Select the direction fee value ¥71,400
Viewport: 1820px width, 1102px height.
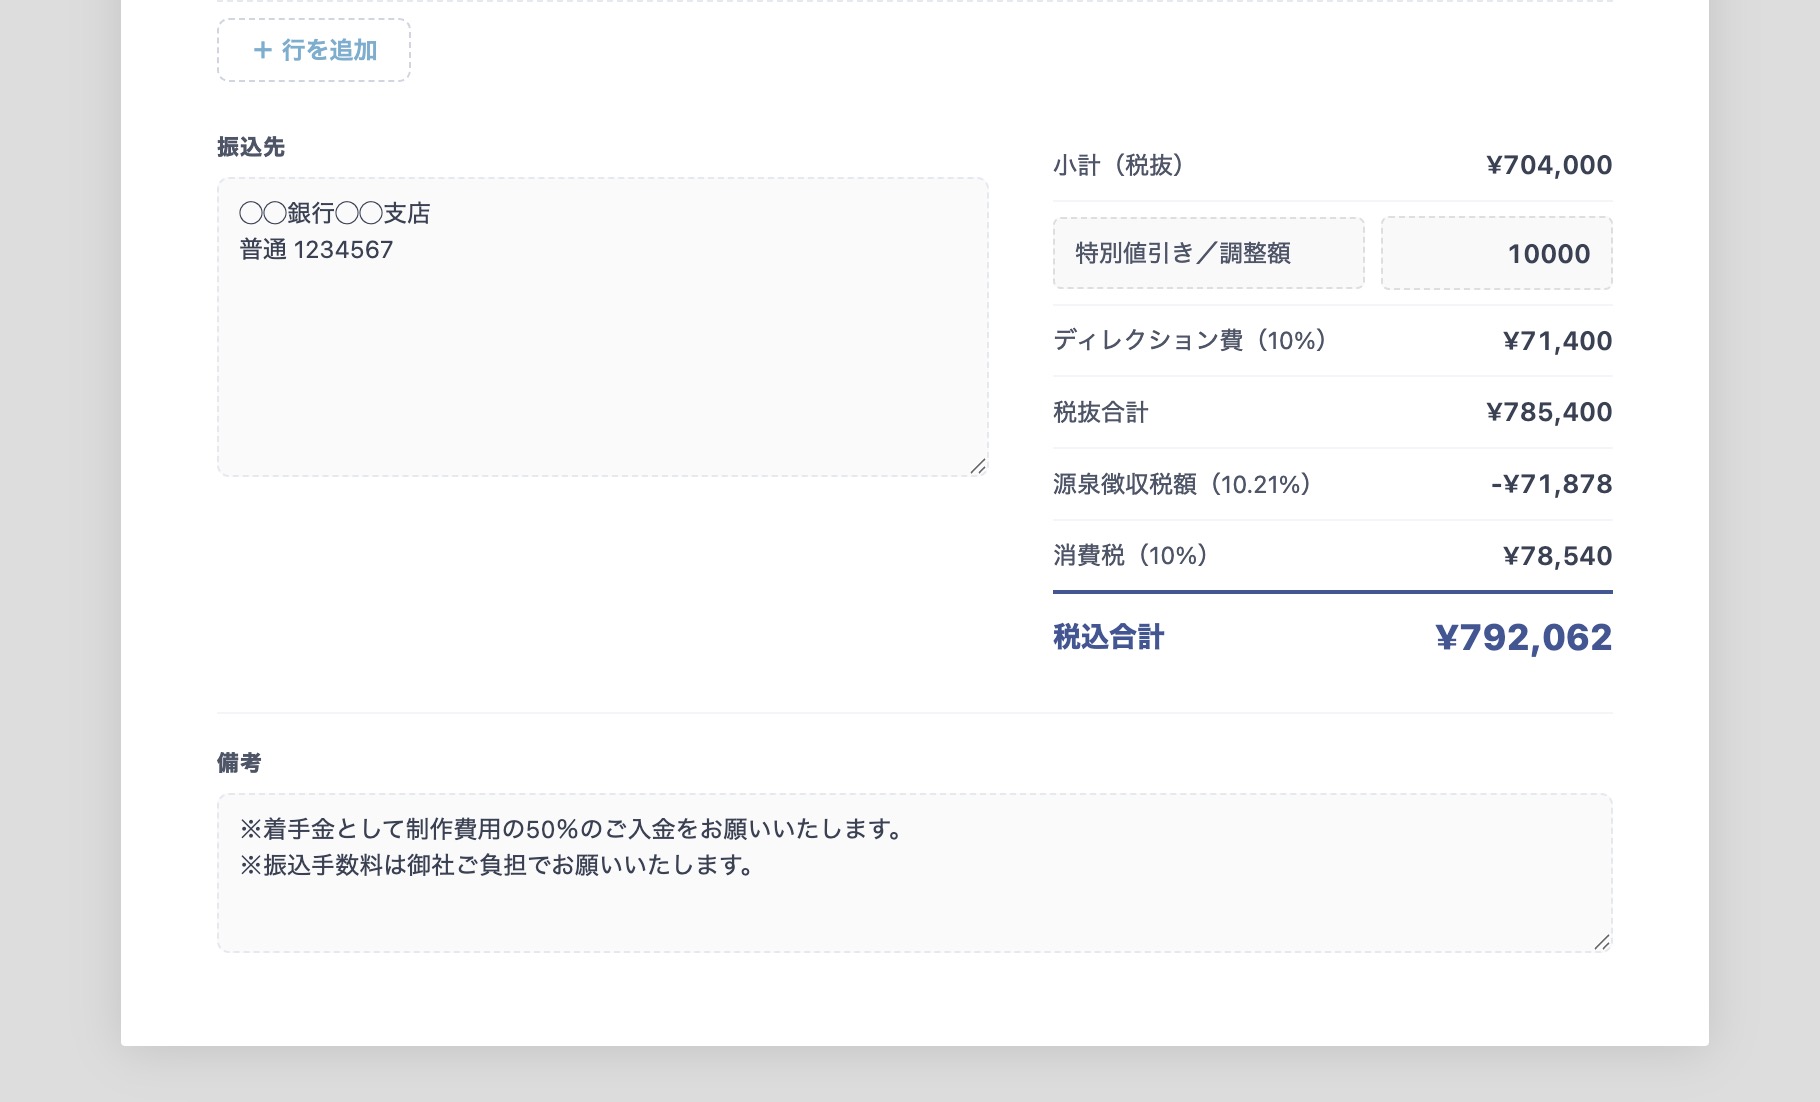coord(1557,341)
